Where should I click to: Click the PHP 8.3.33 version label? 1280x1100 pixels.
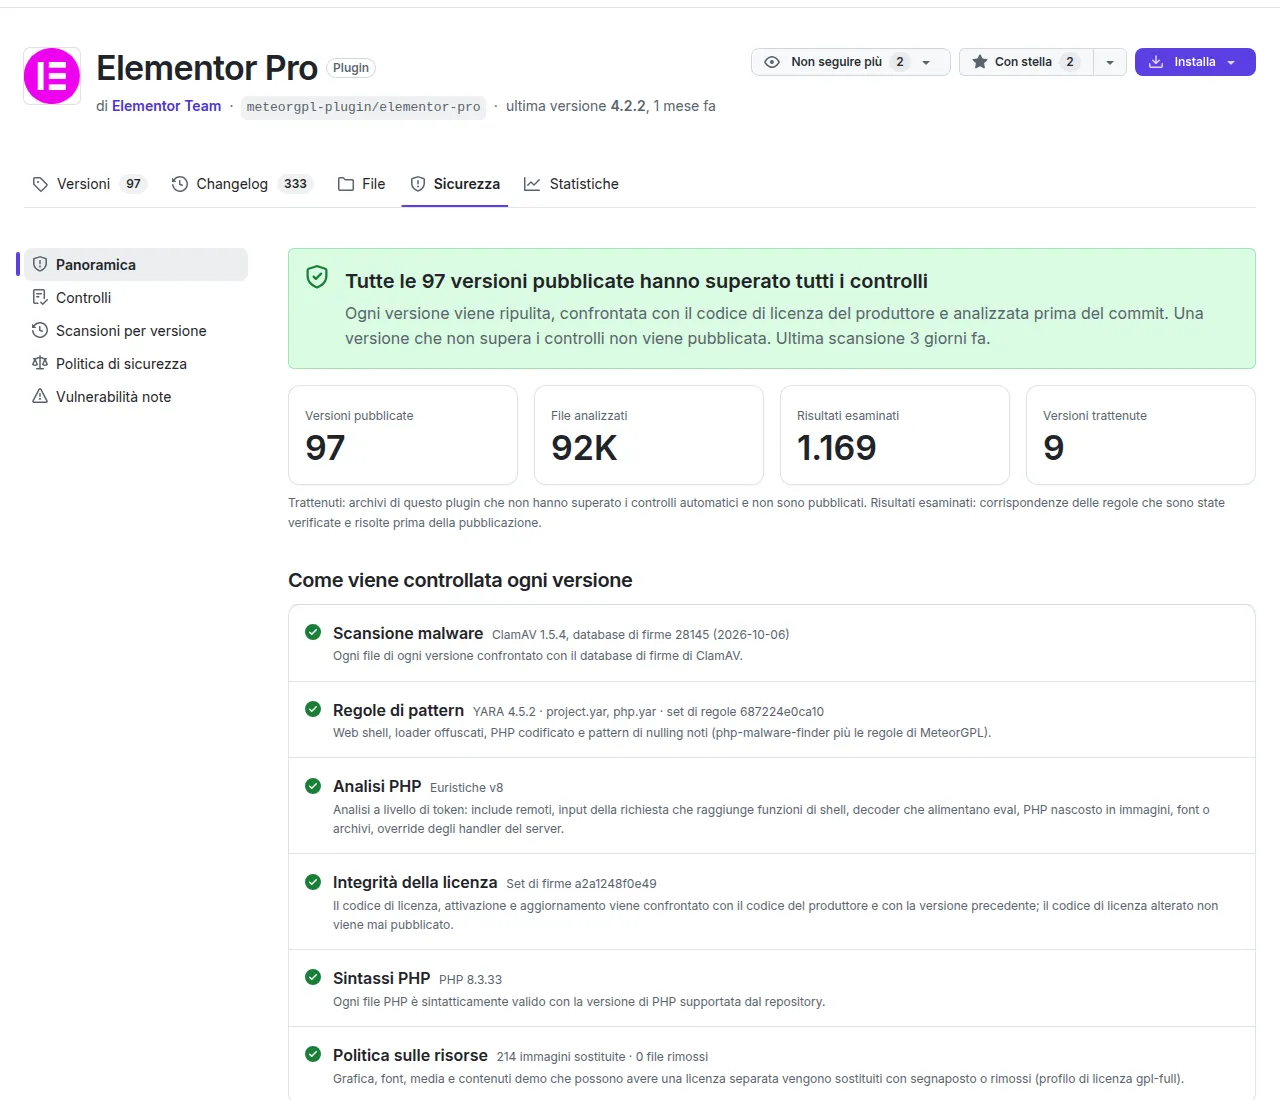[x=470, y=980]
